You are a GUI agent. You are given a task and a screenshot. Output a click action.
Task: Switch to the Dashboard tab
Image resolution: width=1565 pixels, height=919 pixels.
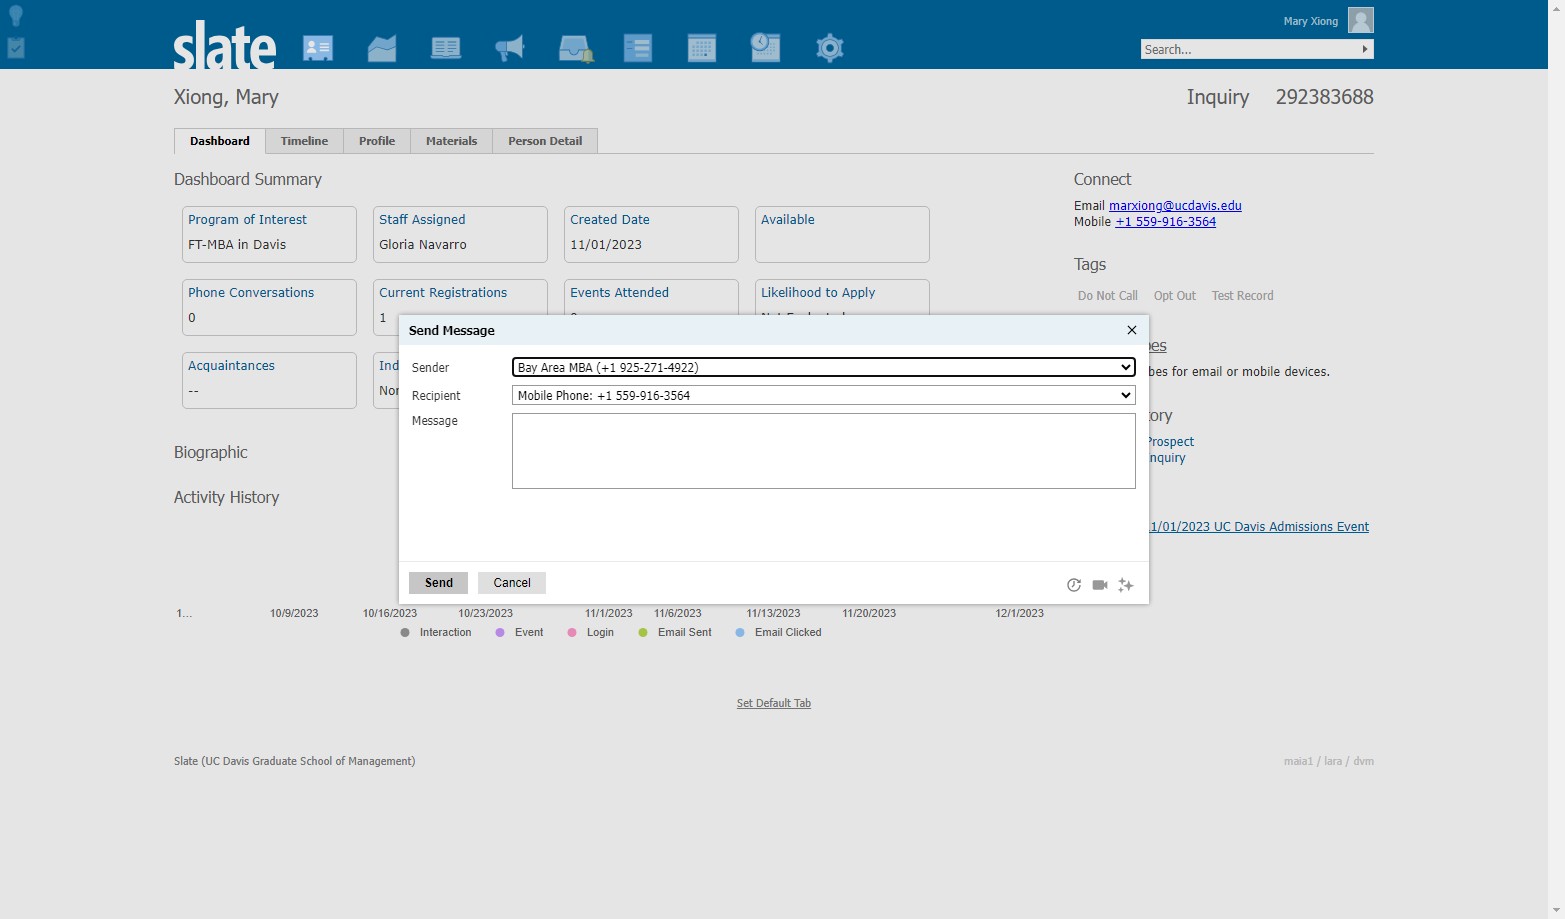[x=220, y=141]
